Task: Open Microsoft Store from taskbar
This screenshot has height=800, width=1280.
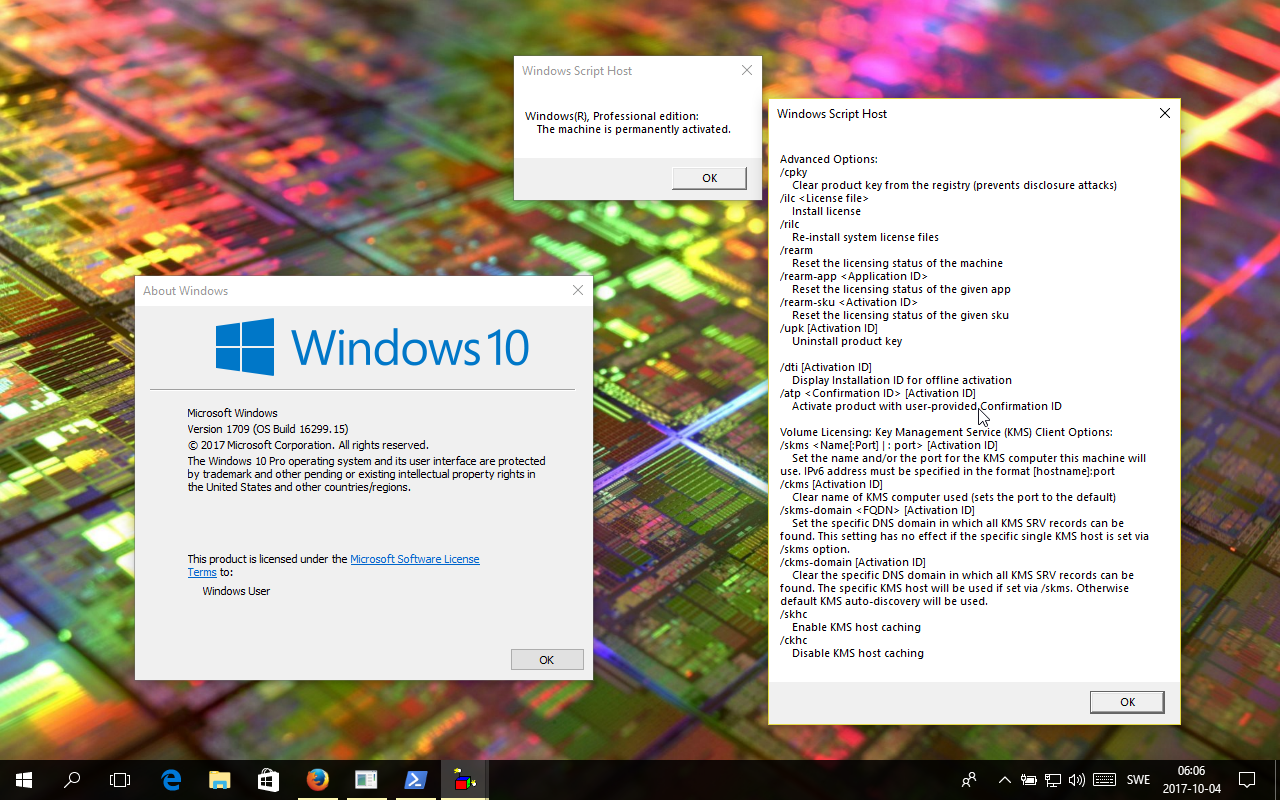Action: tap(268, 780)
